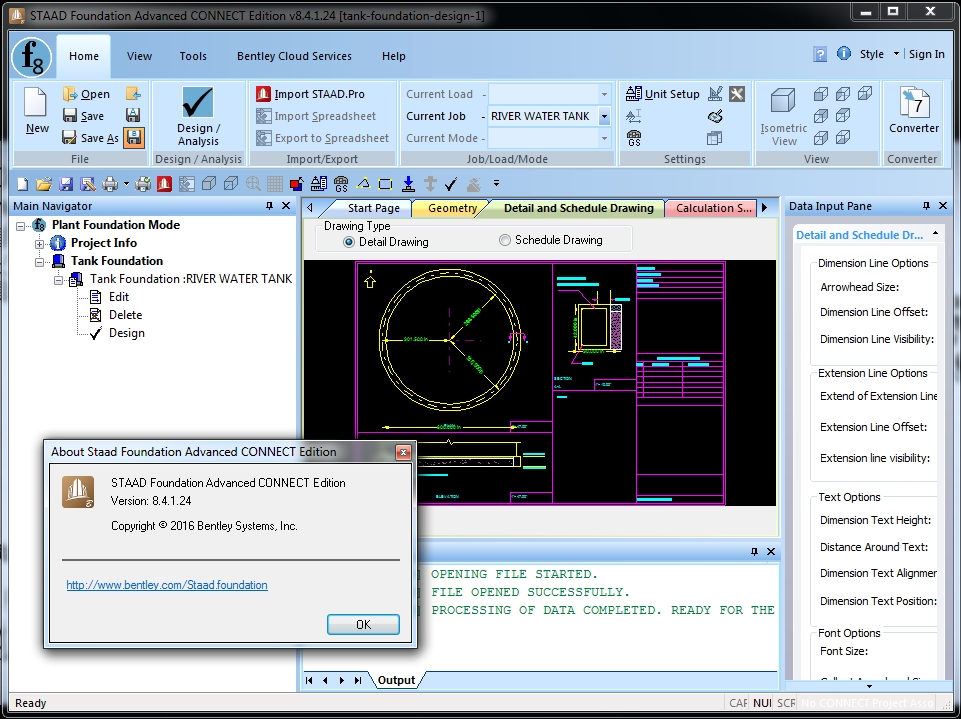This screenshot has width=961, height=719.
Task: Click the Output tab at pane bottom
Action: pyautogui.click(x=396, y=680)
